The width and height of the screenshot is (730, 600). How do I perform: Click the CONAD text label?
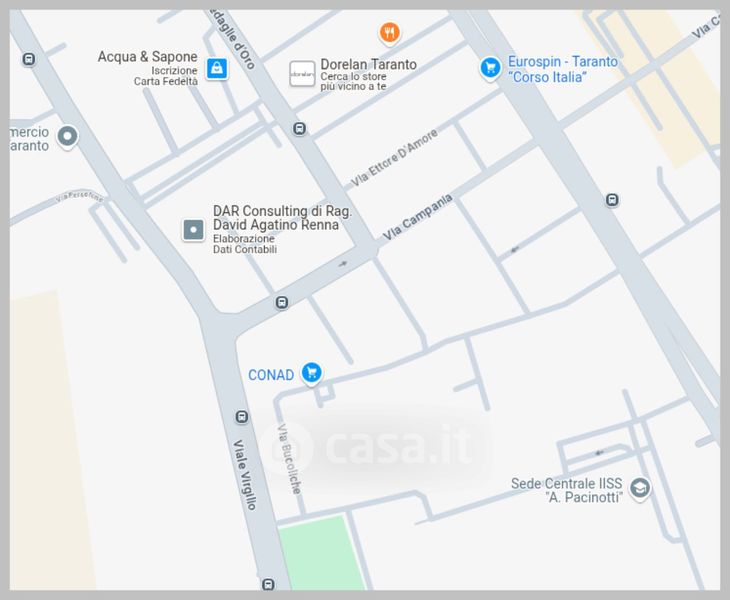(x=271, y=375)
